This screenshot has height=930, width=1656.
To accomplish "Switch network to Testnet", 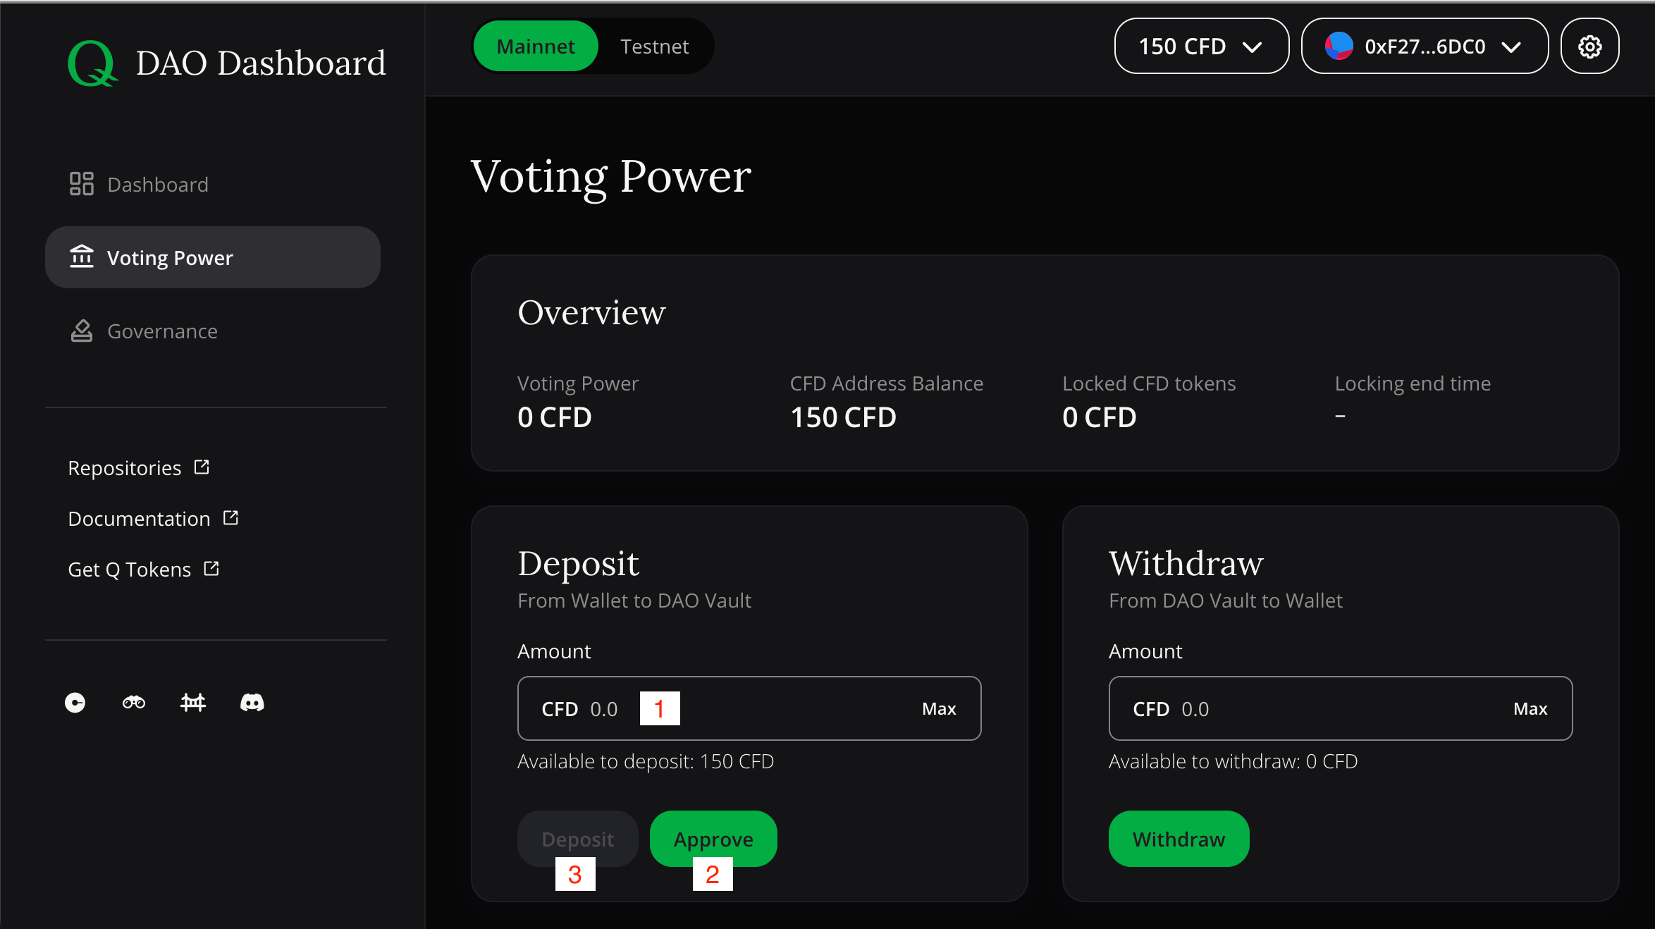I will 654,47.
